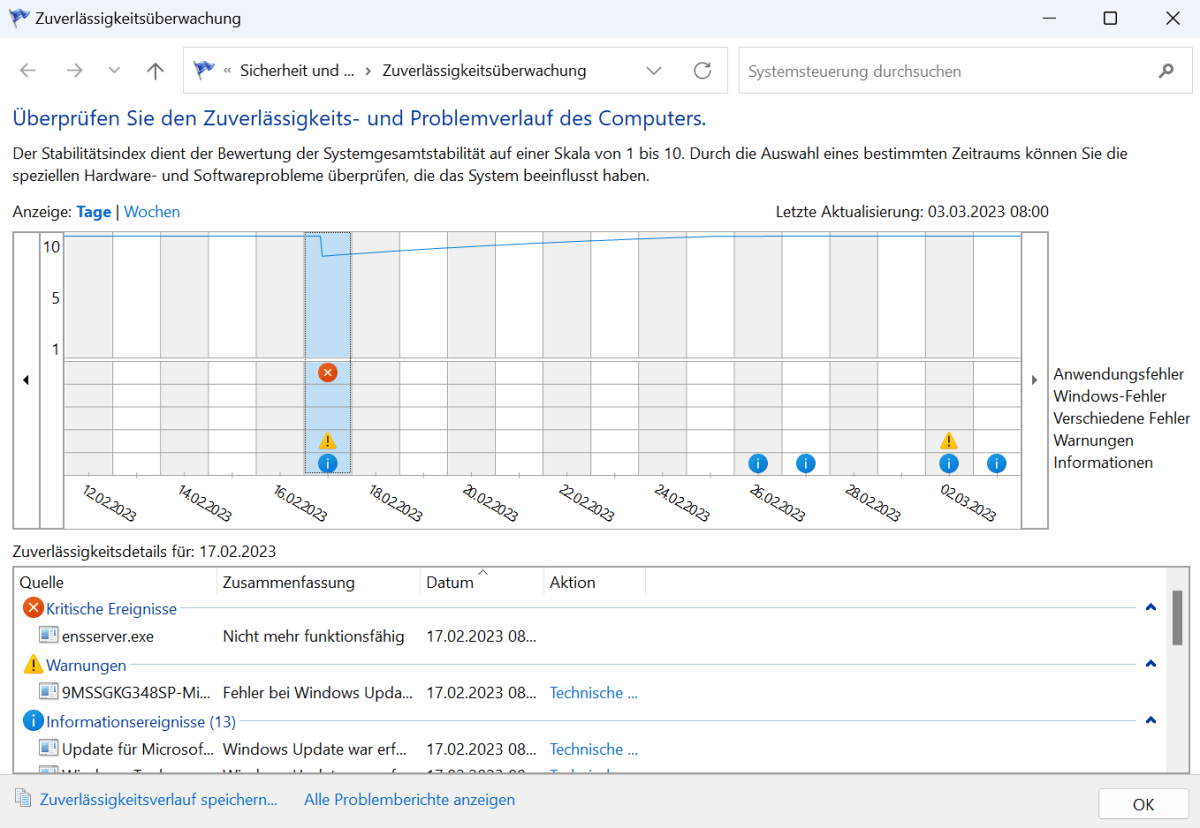Sort by Datum column header

483,582
